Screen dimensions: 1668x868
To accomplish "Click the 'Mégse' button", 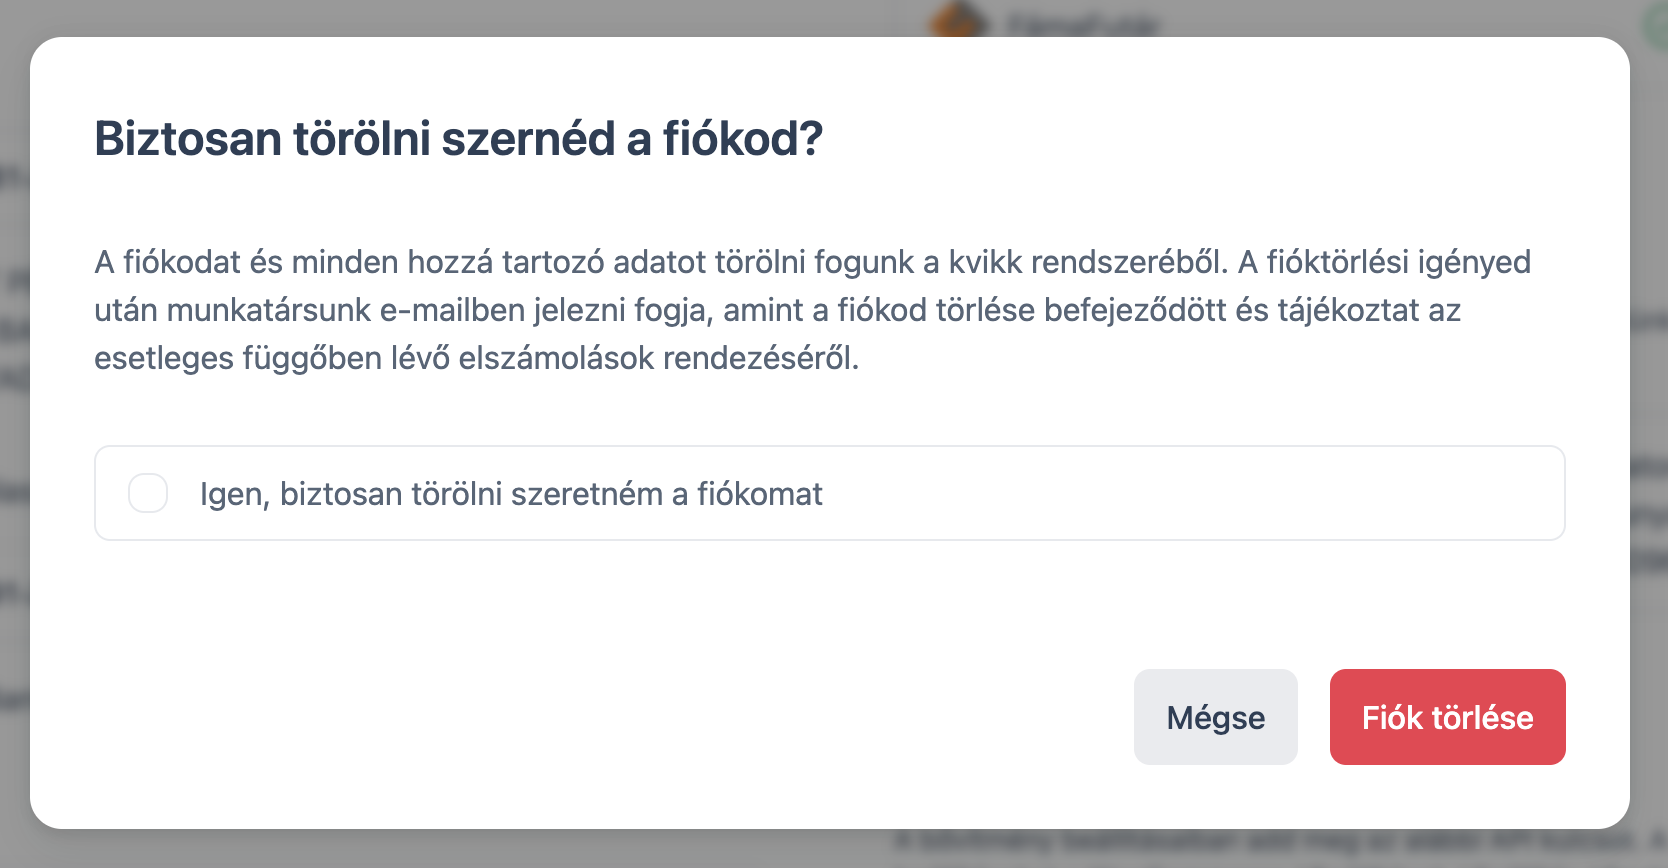I will [x=1215, y=717].
